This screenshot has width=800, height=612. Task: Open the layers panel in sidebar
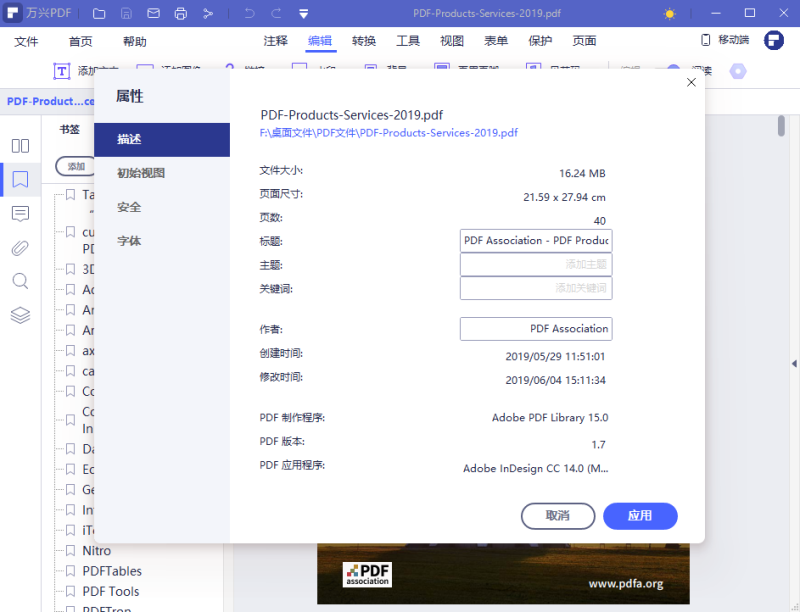(20, 315)
